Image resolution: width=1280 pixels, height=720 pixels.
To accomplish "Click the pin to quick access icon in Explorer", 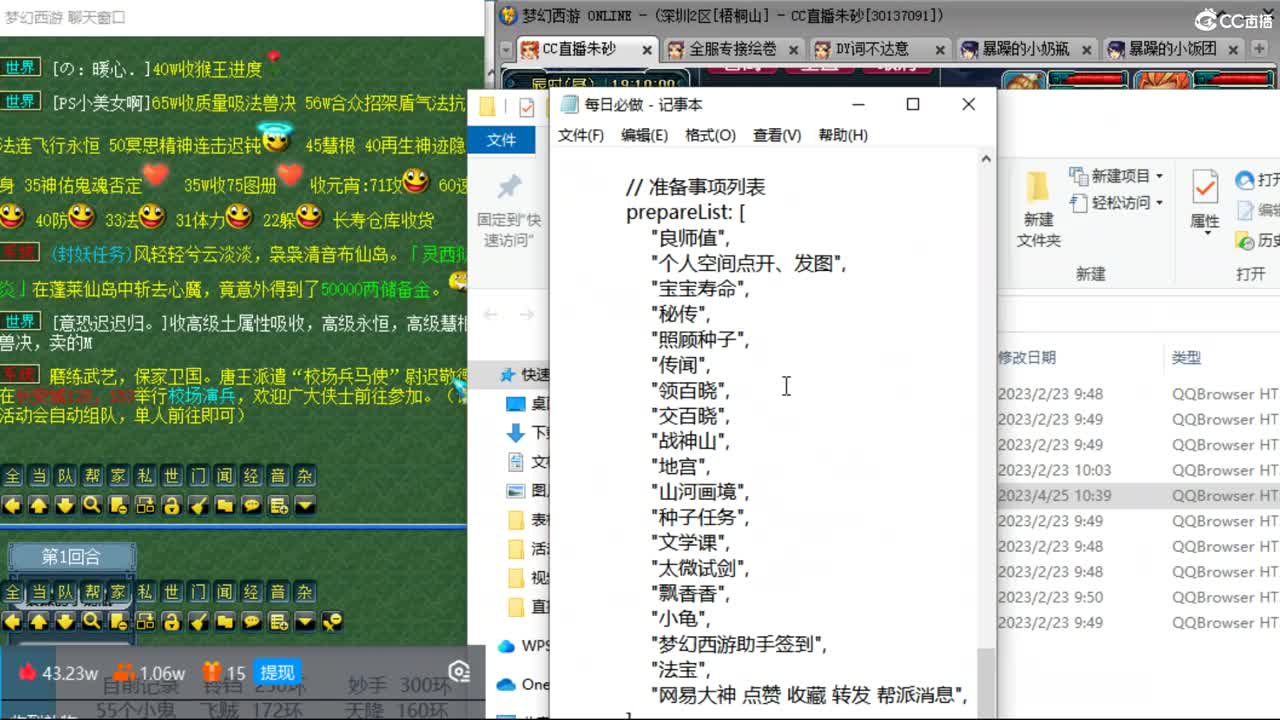I will click(510, 186).
